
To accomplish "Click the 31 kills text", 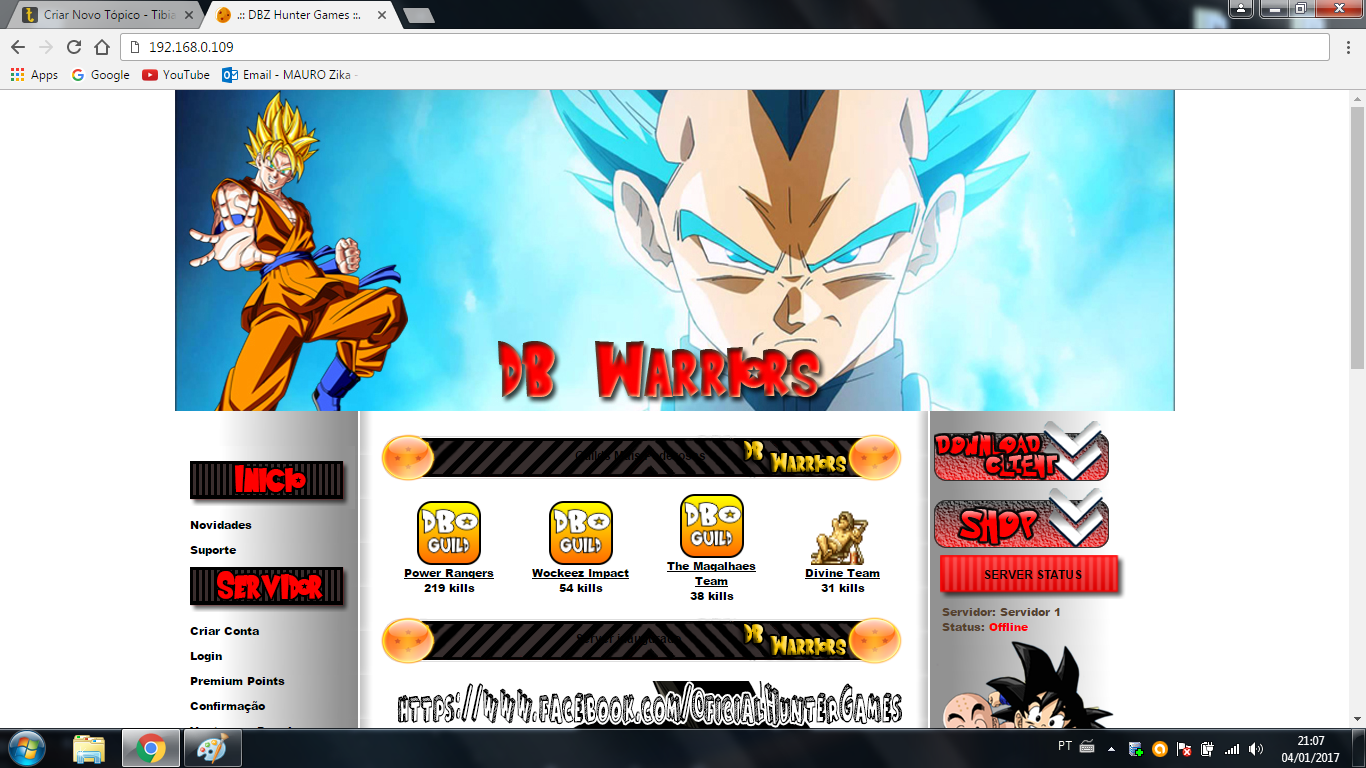I will tap(842, 588).
